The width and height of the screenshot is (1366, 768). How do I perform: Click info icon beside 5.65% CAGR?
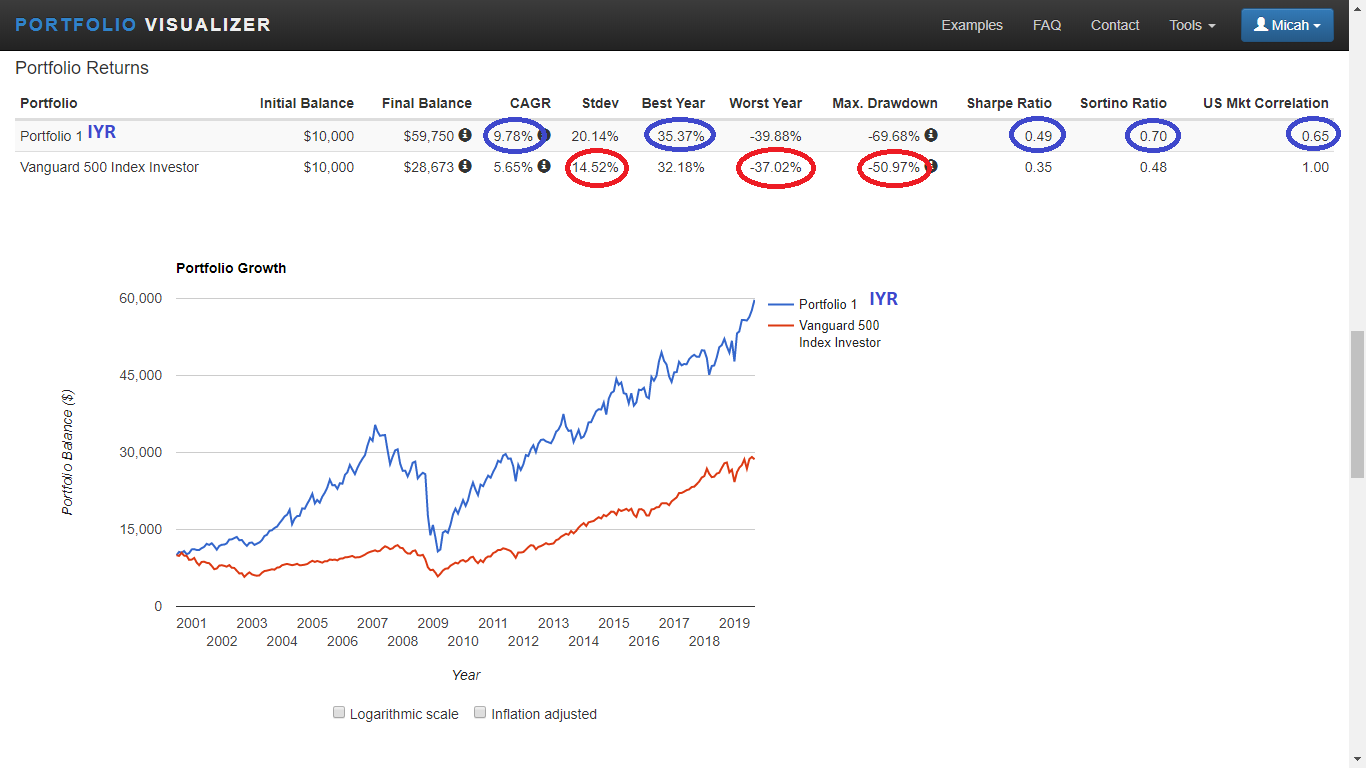(x=544, y=166)
